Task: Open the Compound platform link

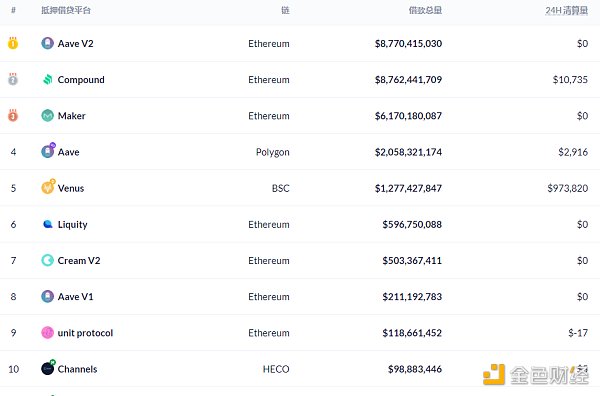Action: pyautogui.click(x=81, y=80)
